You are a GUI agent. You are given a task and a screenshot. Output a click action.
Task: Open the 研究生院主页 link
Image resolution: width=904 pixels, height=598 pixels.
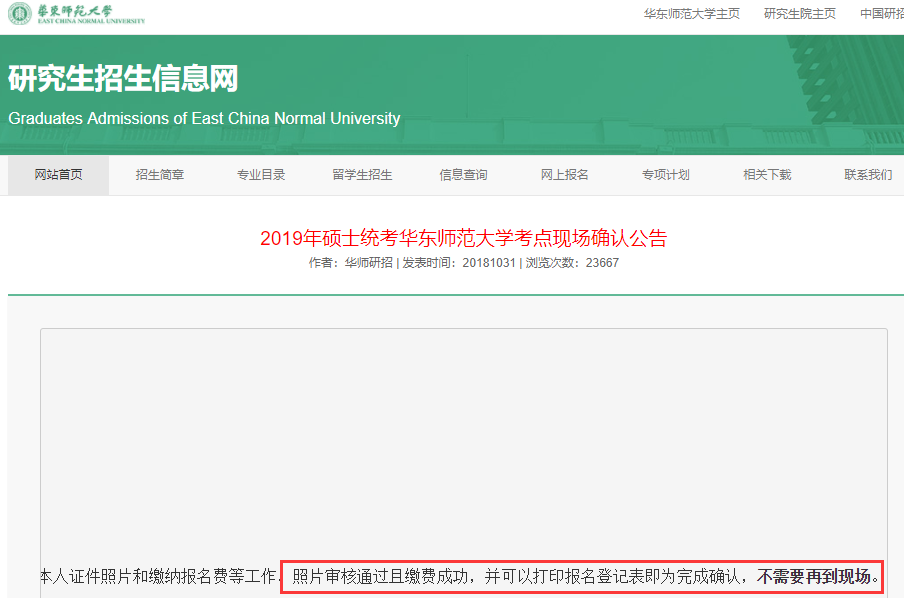(799, 14)
